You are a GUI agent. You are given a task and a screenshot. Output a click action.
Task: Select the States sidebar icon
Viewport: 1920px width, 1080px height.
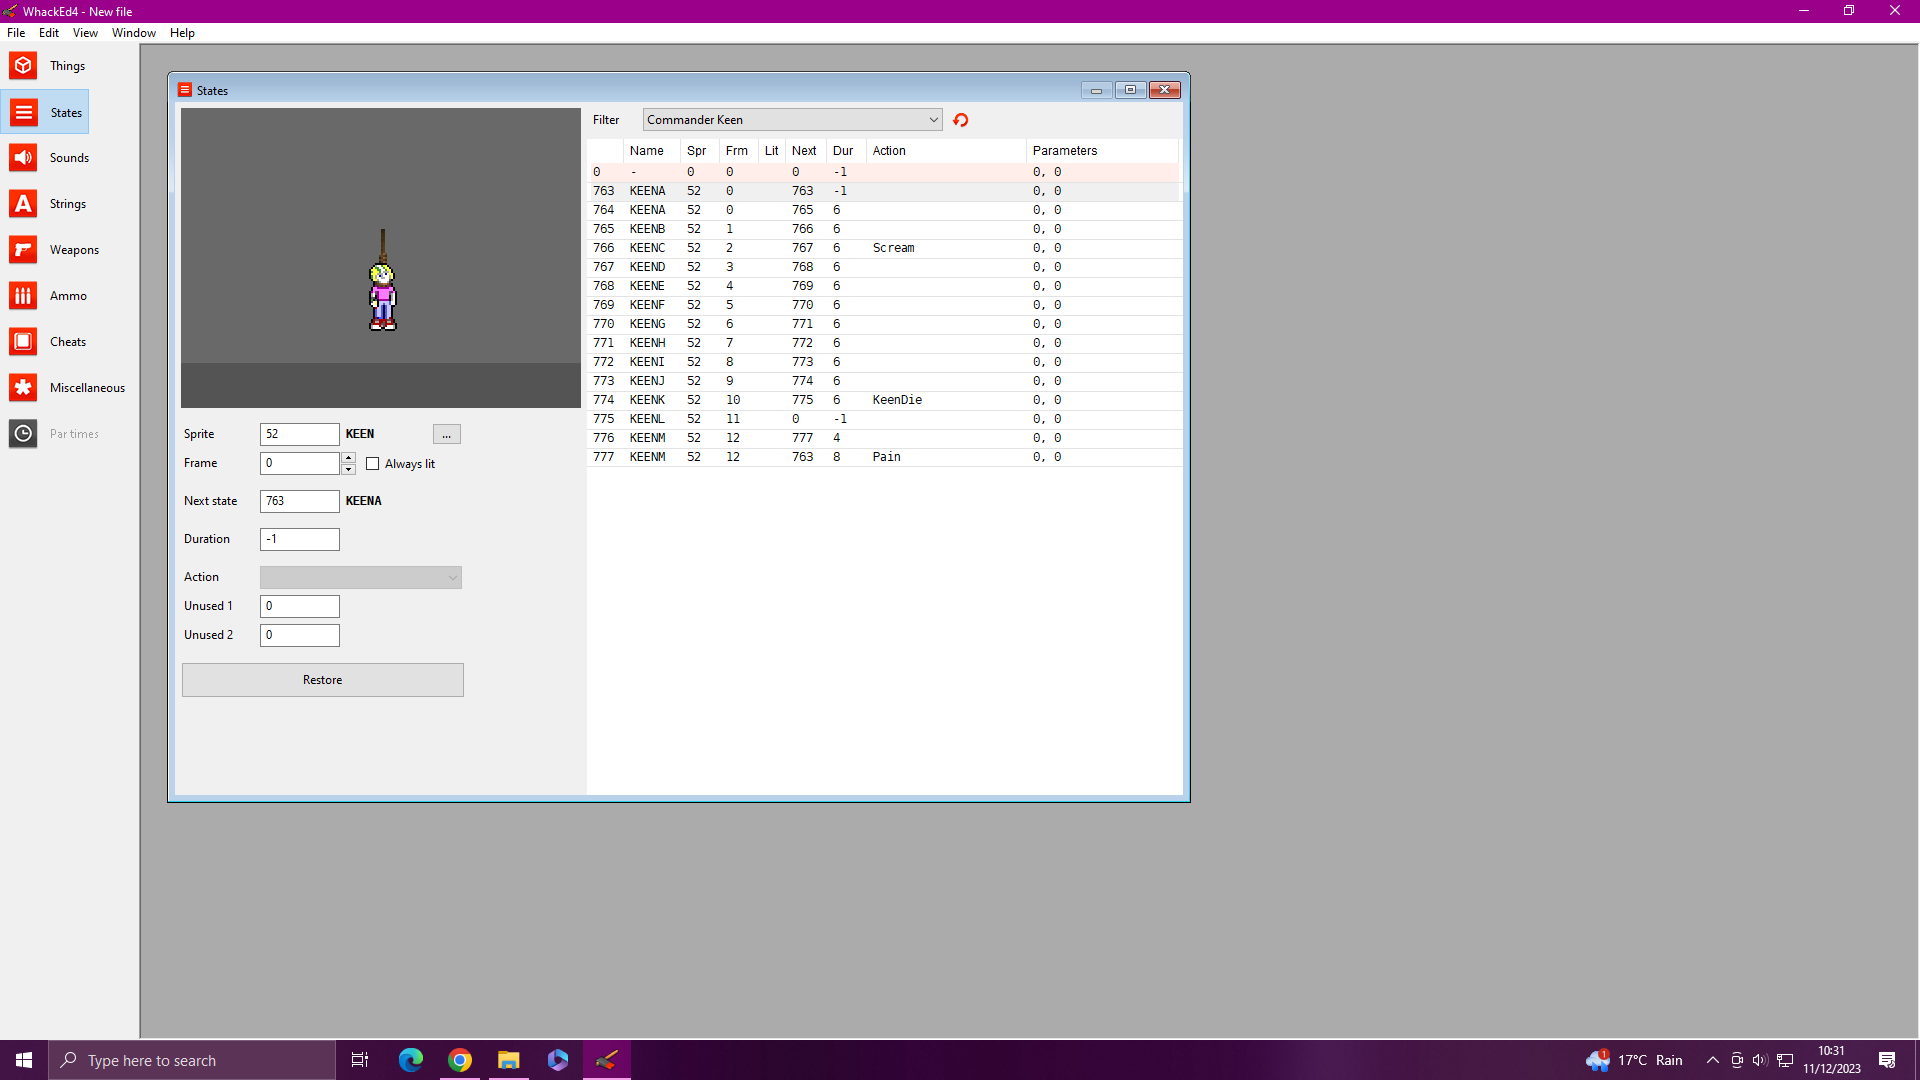[24, 113]
